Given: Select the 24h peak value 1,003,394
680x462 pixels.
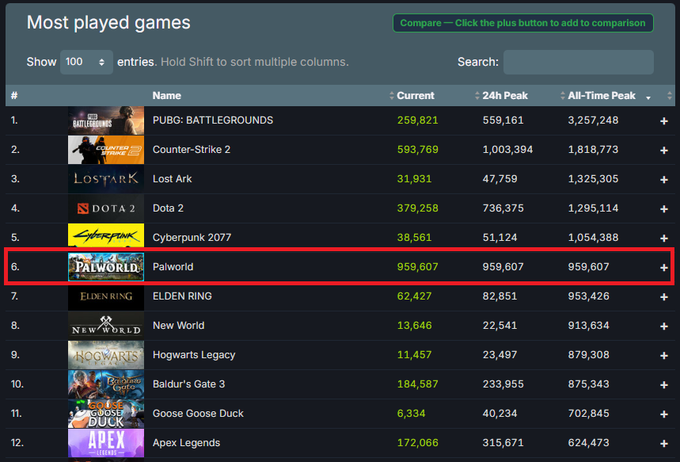Looking at the screenshot, I should [508, 150].
